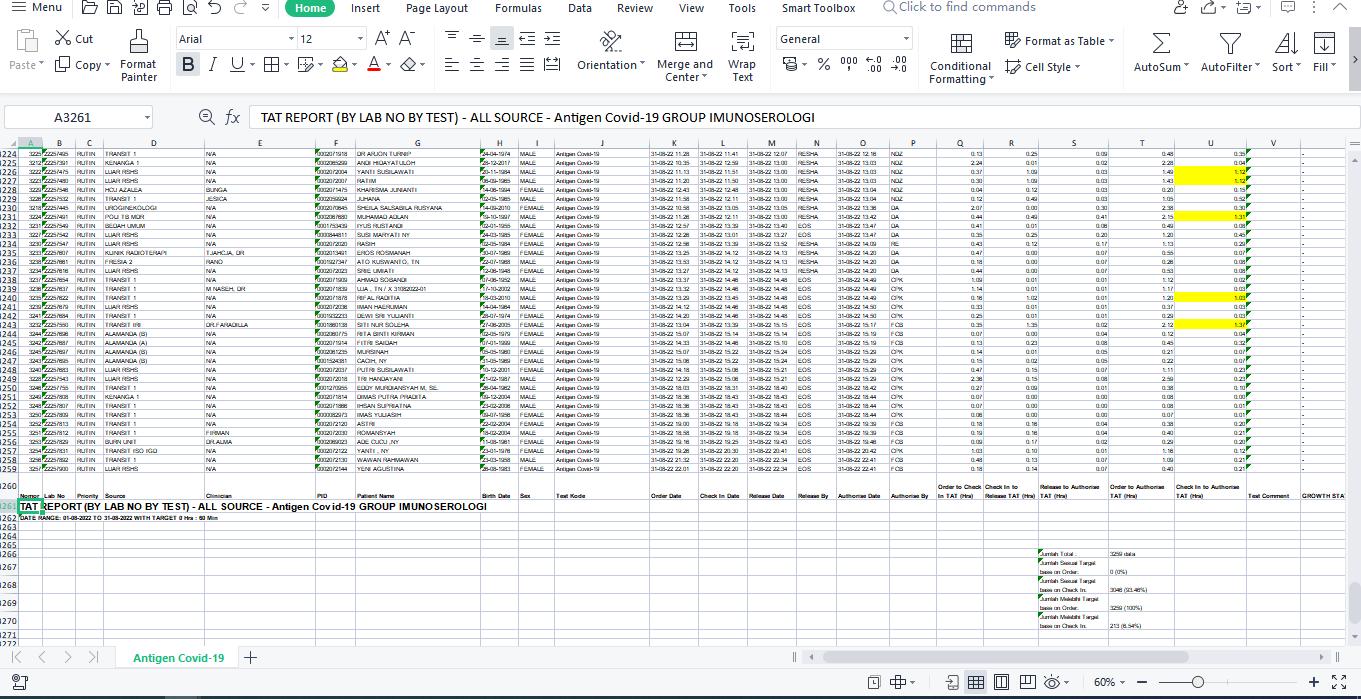Expand number format General dropdown
Screen dimensions: 1361x699
pos(906,39)
